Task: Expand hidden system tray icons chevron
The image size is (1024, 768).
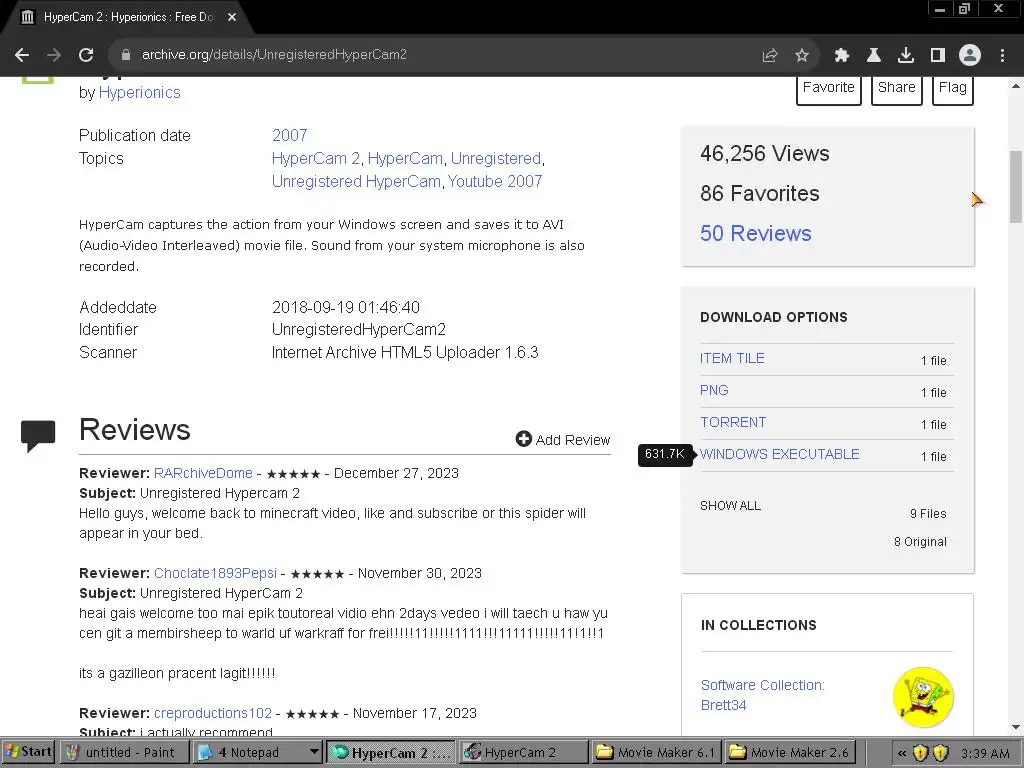Action: [x=902, y=753]
